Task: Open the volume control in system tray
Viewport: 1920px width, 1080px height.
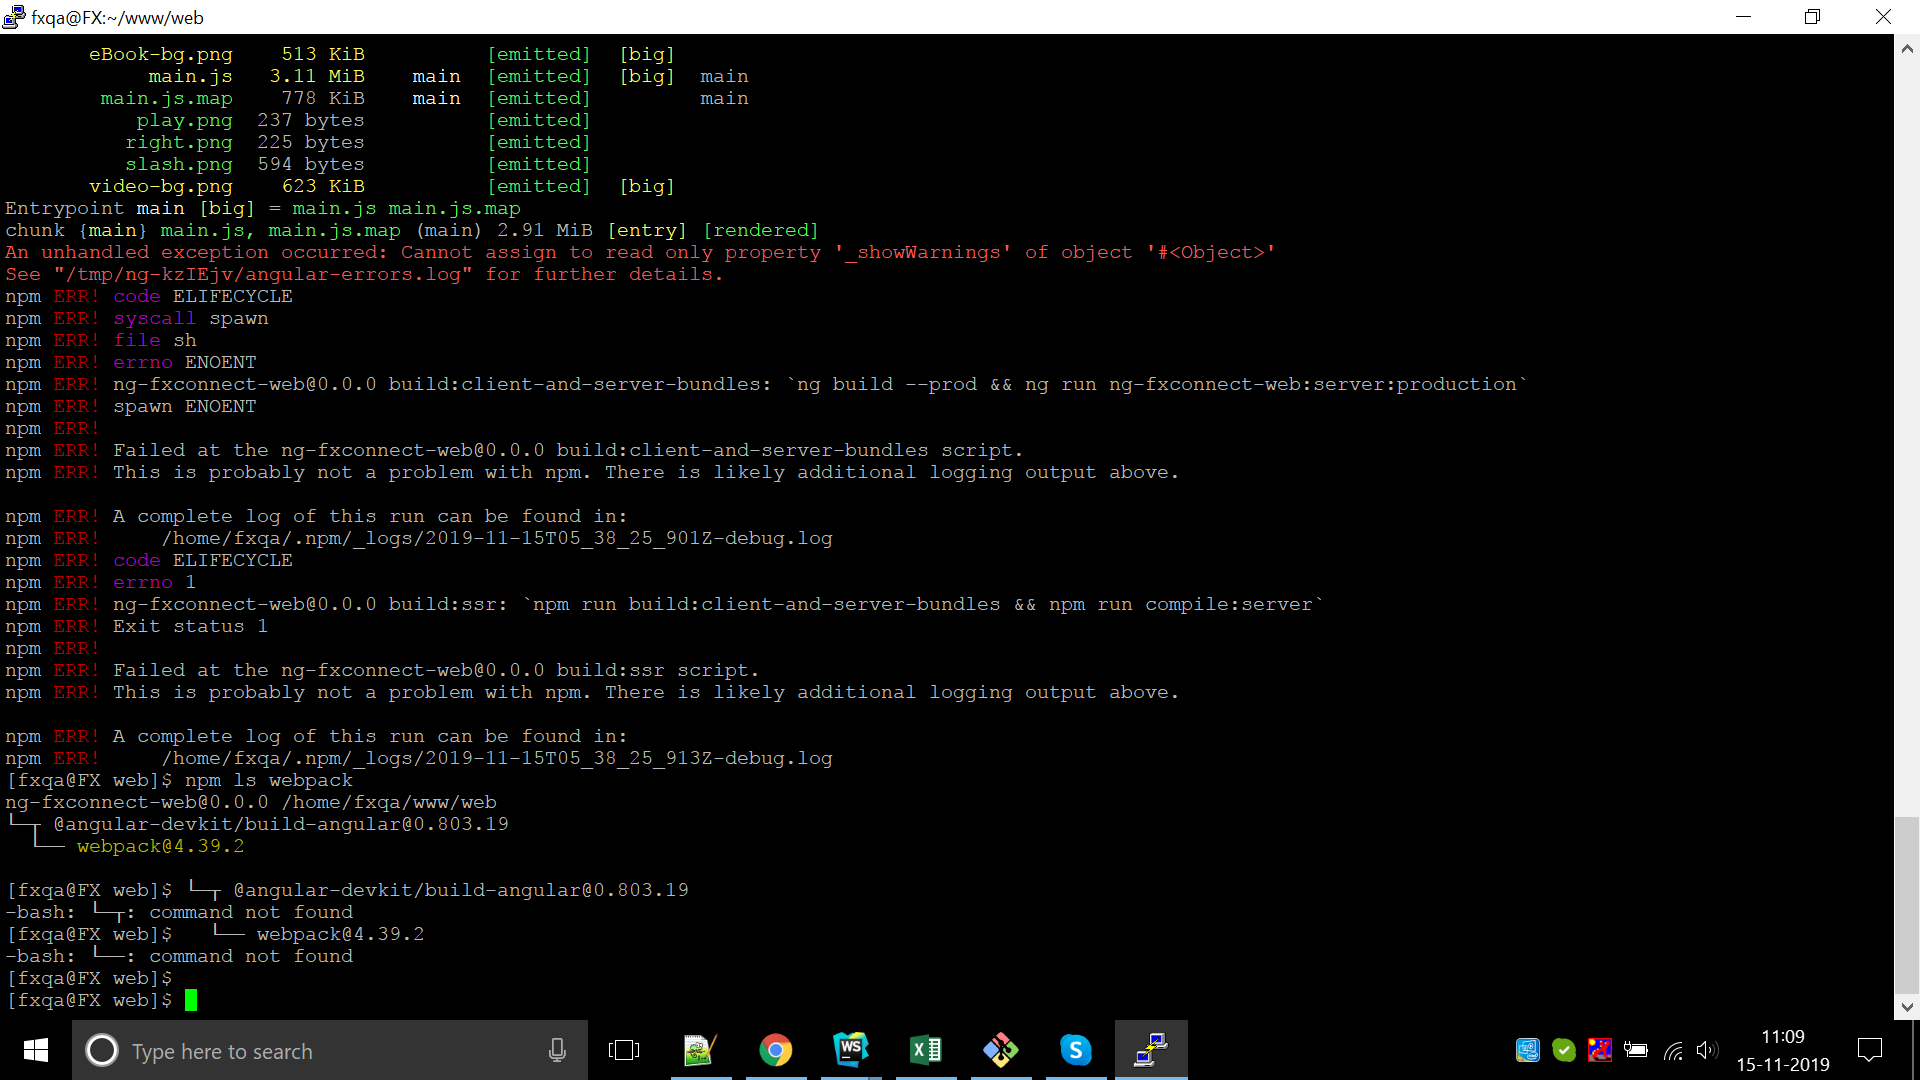Action: pyautogui.click(x=1706, y=1050)
